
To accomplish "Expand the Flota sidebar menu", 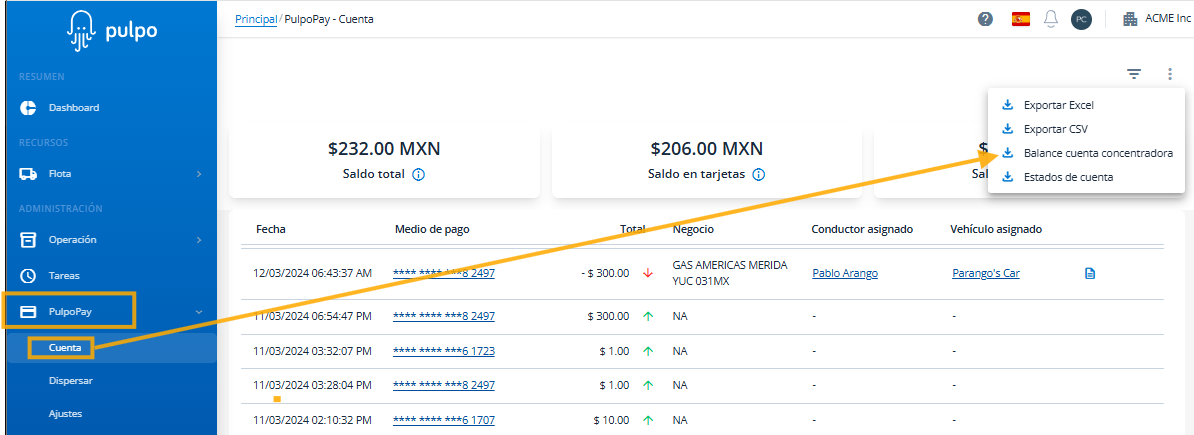I will coord(108,174).
